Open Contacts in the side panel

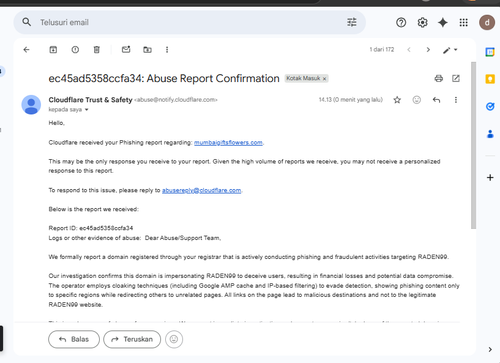[x=490, y=134]
